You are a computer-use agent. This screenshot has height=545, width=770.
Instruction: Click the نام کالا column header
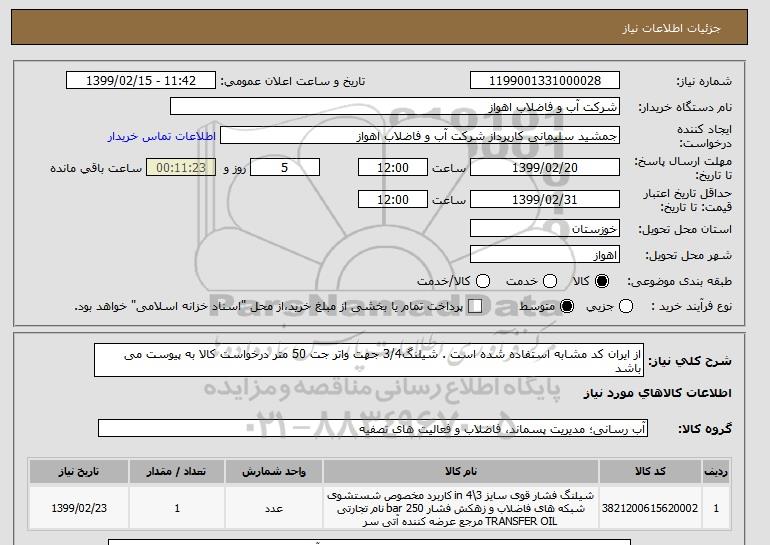461,471
